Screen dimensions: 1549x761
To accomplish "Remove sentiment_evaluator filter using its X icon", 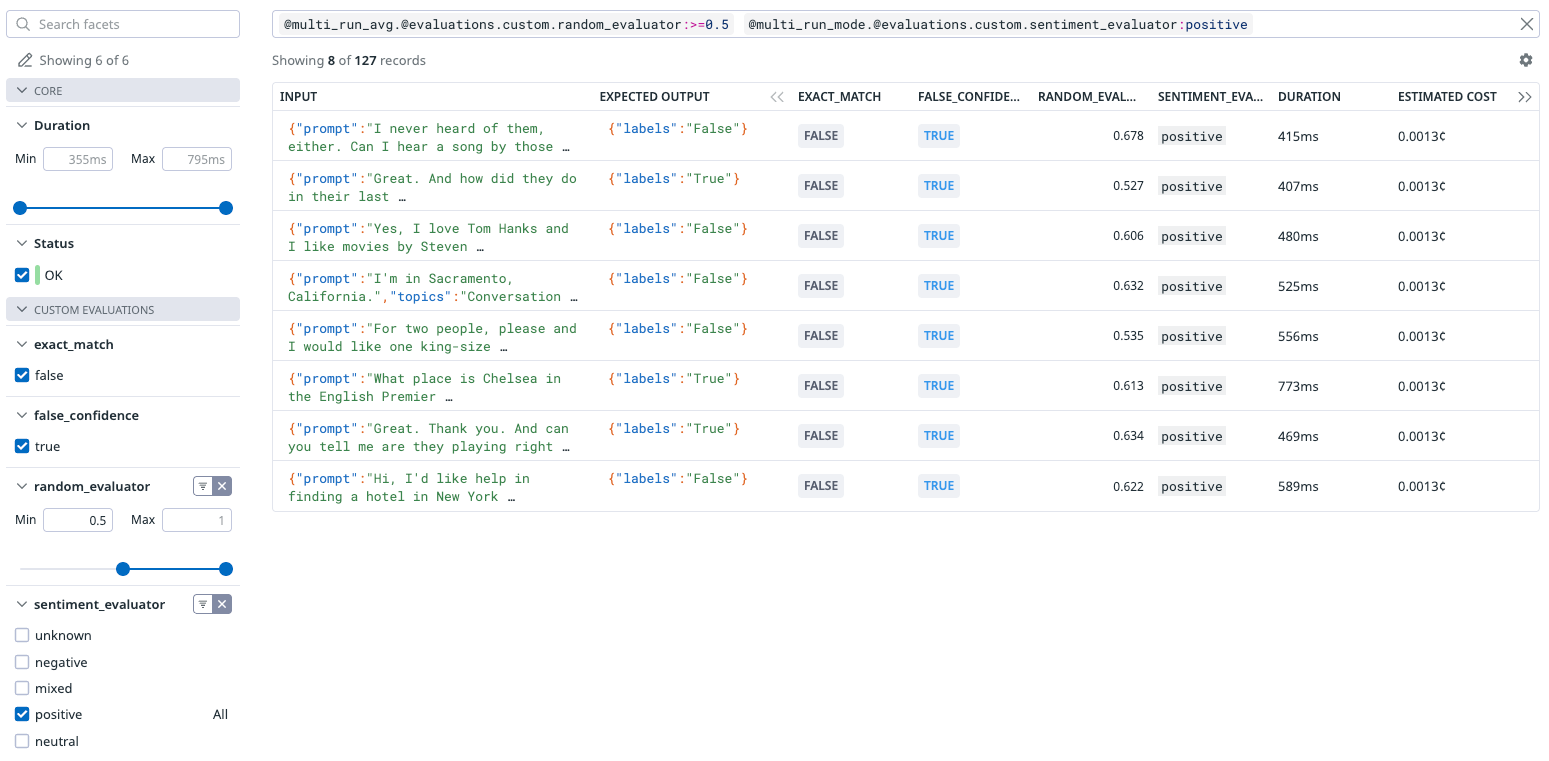I will pos(223,604).
